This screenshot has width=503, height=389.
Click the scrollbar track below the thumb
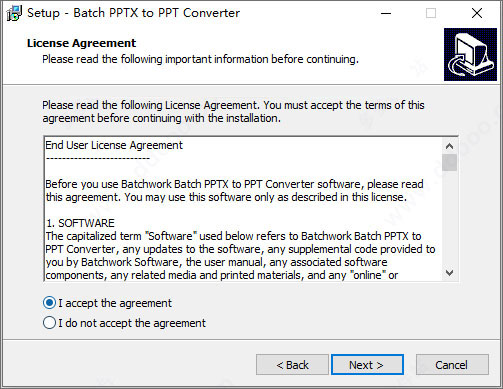pyautogui.click(x=449, y=218)
